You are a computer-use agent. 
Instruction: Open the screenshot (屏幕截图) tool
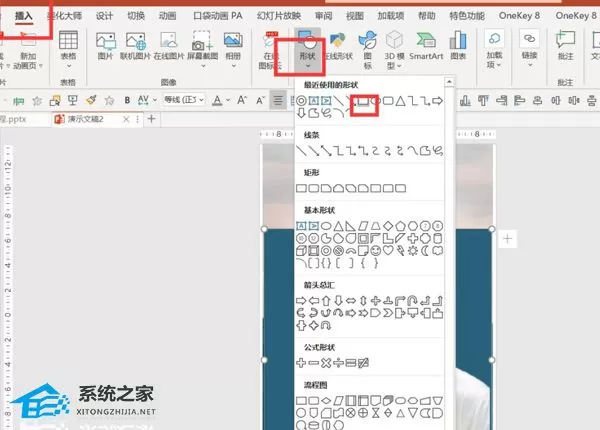(202, 49)
